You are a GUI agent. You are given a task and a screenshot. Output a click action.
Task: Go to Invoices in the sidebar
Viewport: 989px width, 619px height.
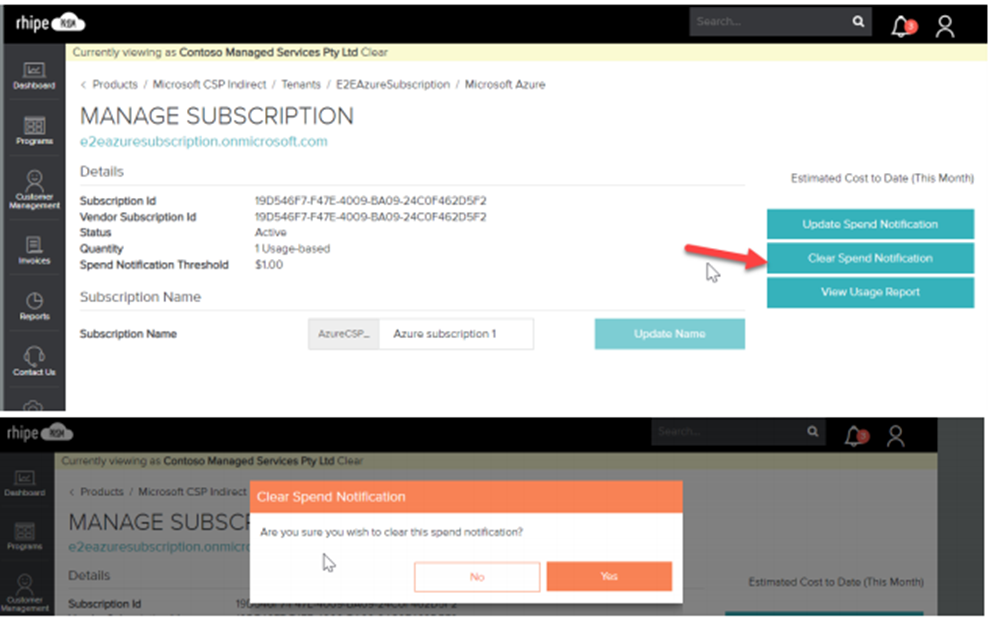pos(34,250)
